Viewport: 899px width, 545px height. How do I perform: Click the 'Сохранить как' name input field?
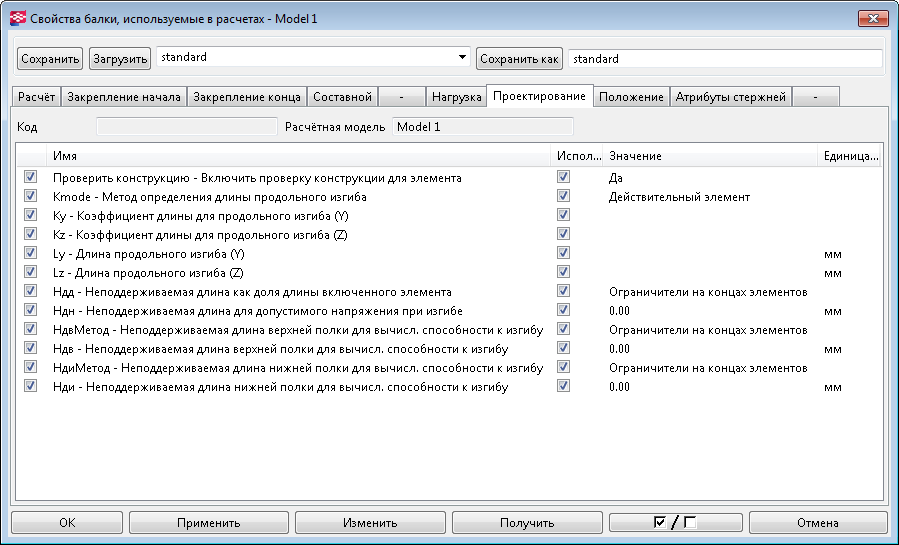724,59
